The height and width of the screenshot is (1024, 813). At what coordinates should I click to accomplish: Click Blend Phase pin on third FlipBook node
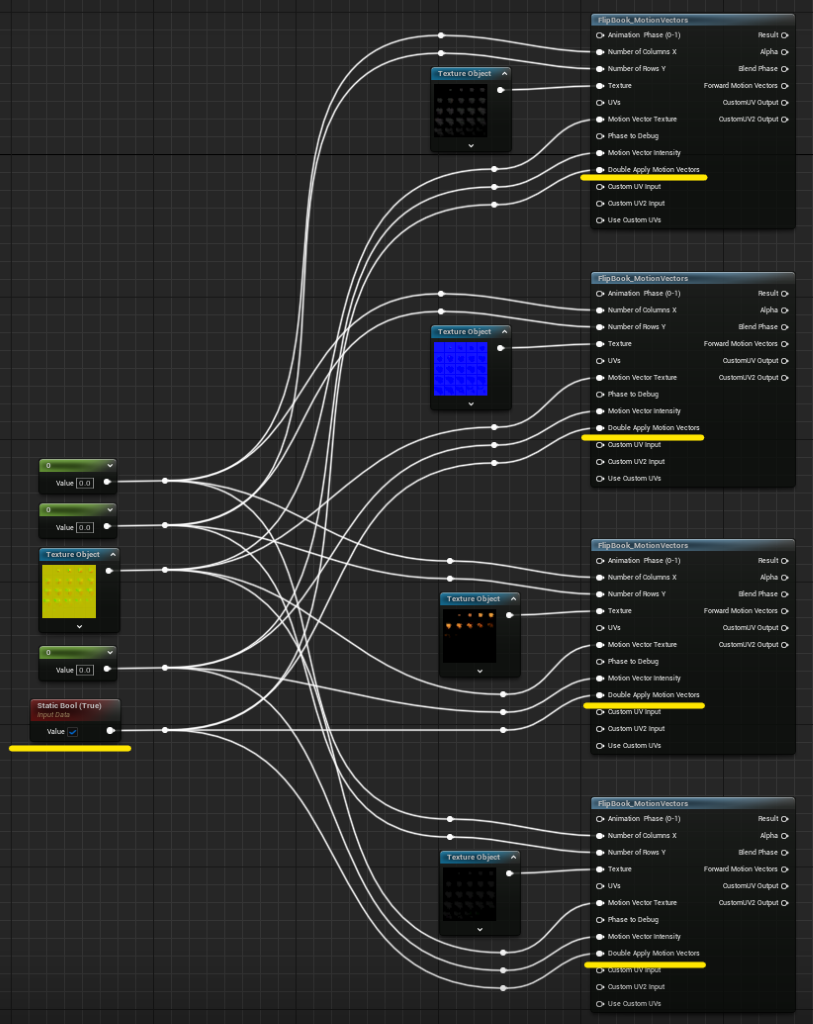pos(785,594)
